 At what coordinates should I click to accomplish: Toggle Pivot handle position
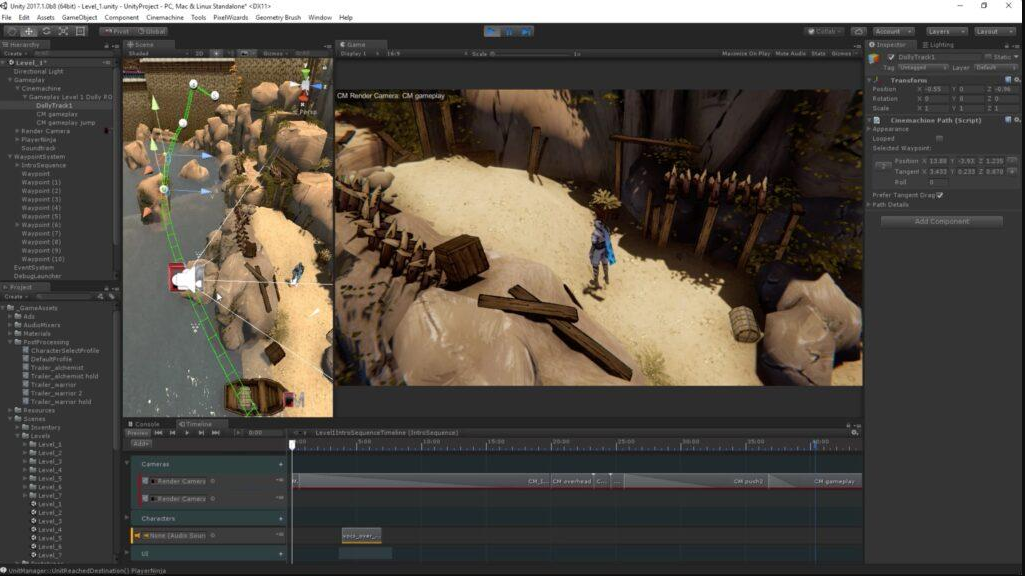[x=116, y=31]
